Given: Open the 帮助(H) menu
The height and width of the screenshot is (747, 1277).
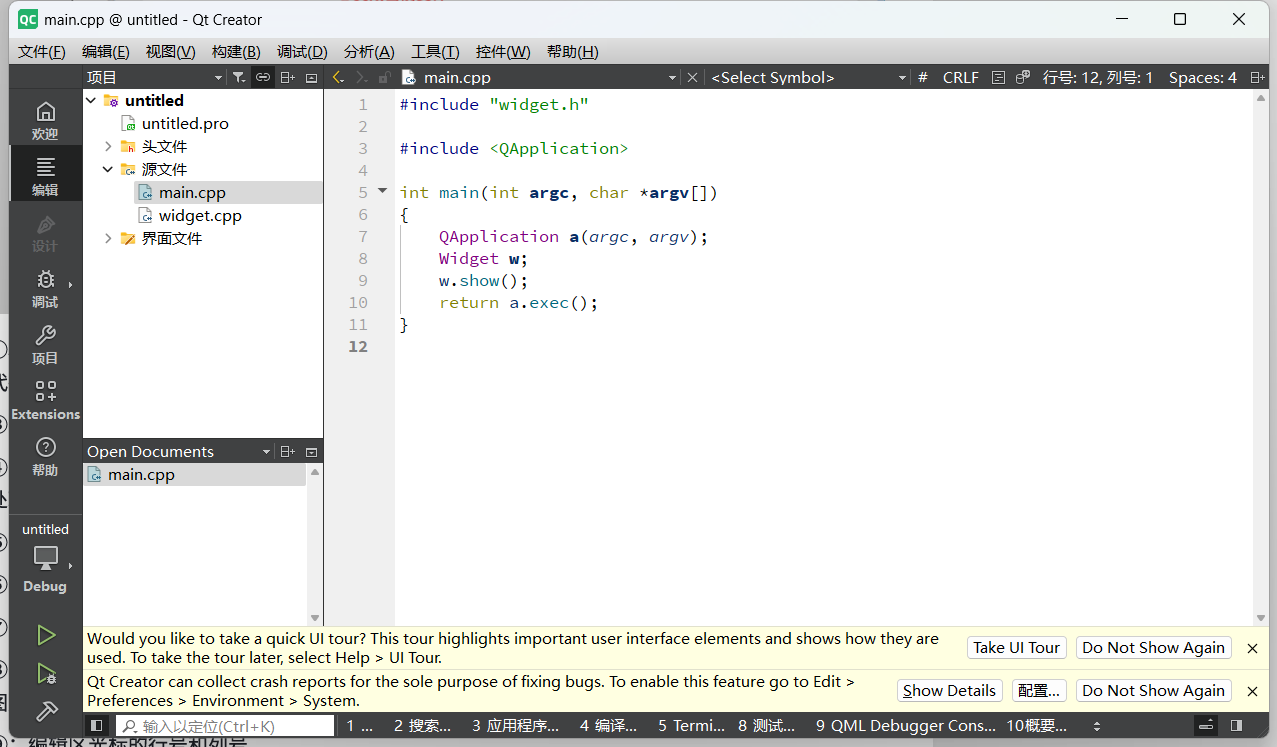Looking at the screenshot, I should (x=572, y=52).
